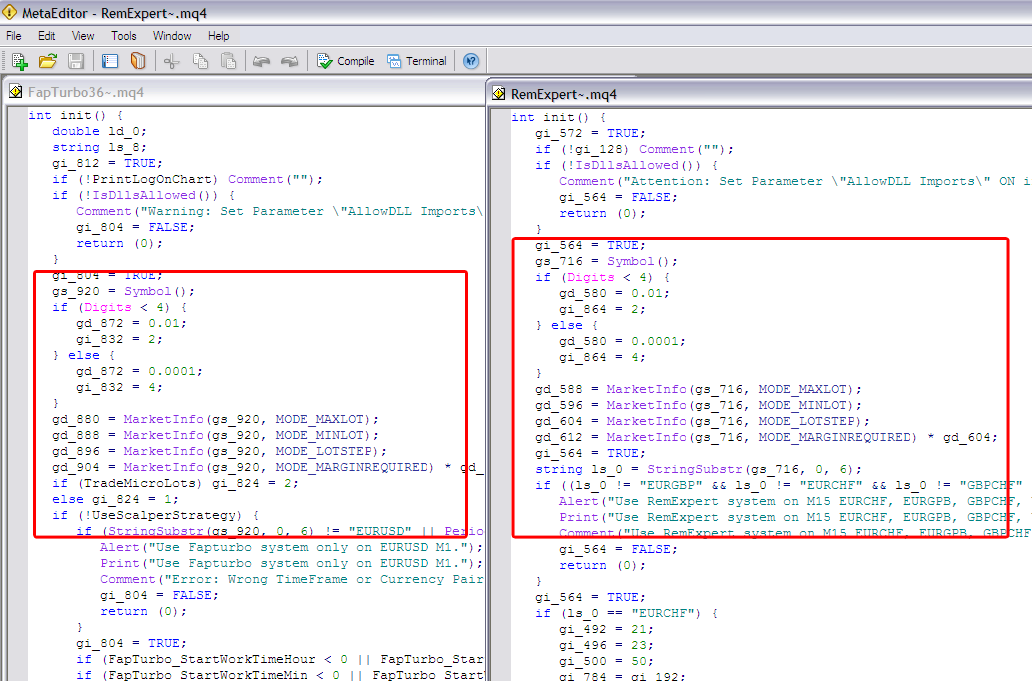The width and height of the screenshot is (1032, 681).
Task: Click the Copy icon in toolbar
Action: pyautogui.click(x=200, y=61)
